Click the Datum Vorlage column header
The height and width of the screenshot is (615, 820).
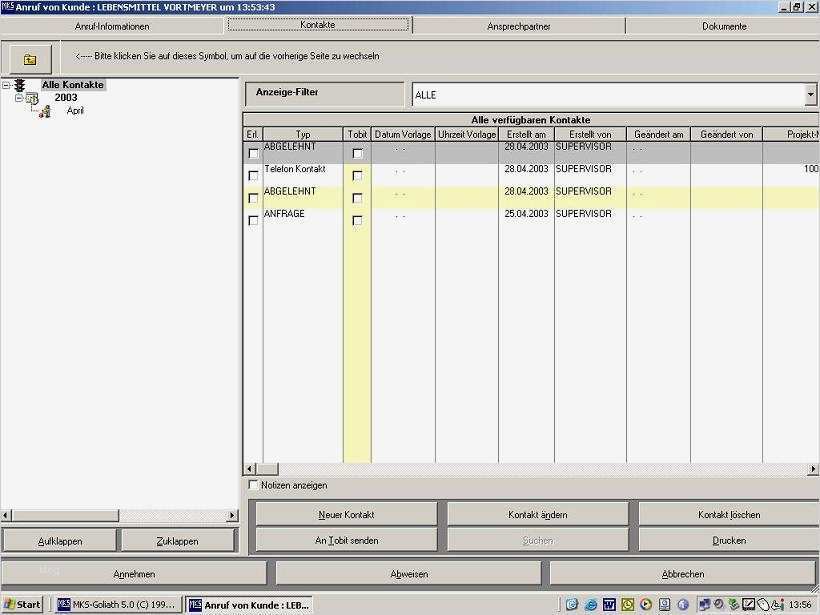click(403, 134)
